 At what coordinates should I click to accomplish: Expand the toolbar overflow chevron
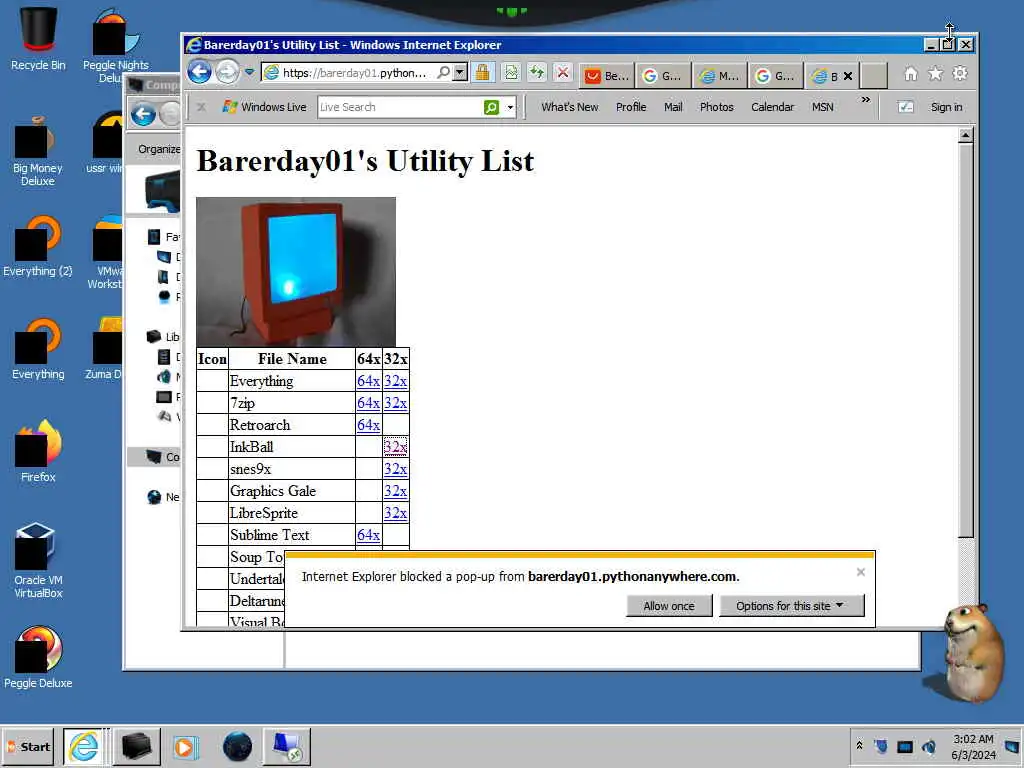click(x=865, y=100)
